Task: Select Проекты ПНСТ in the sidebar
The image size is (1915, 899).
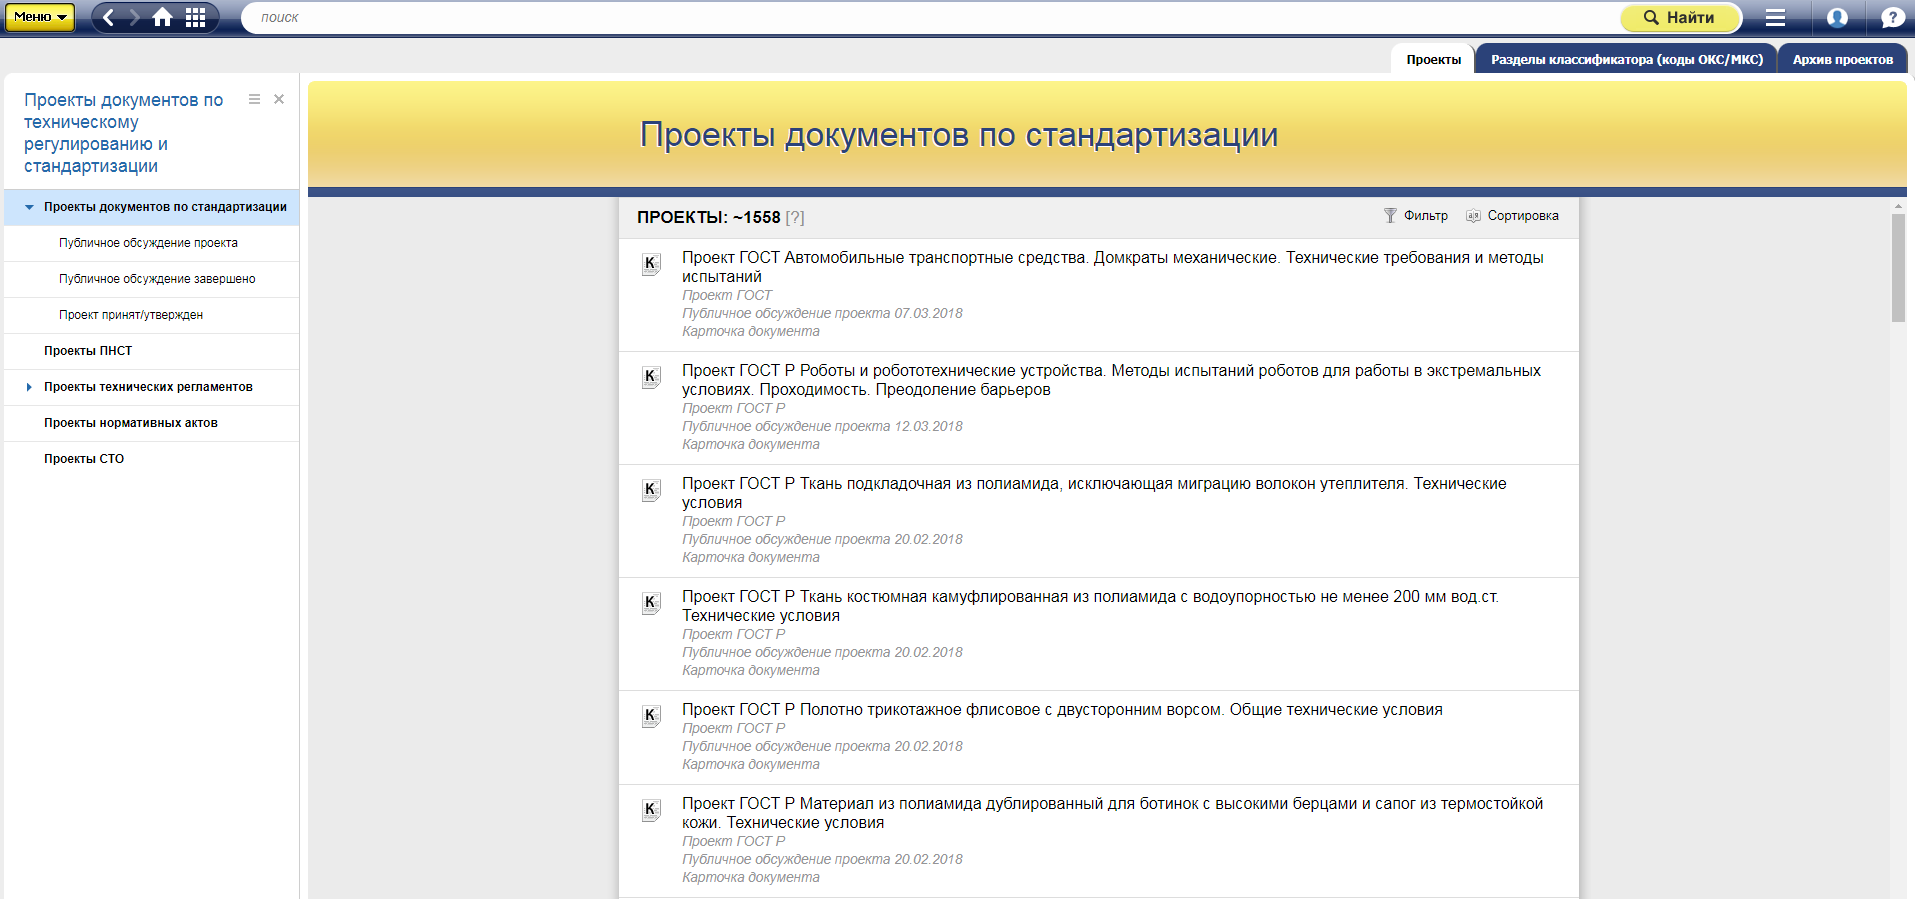Action: (88, 351)
